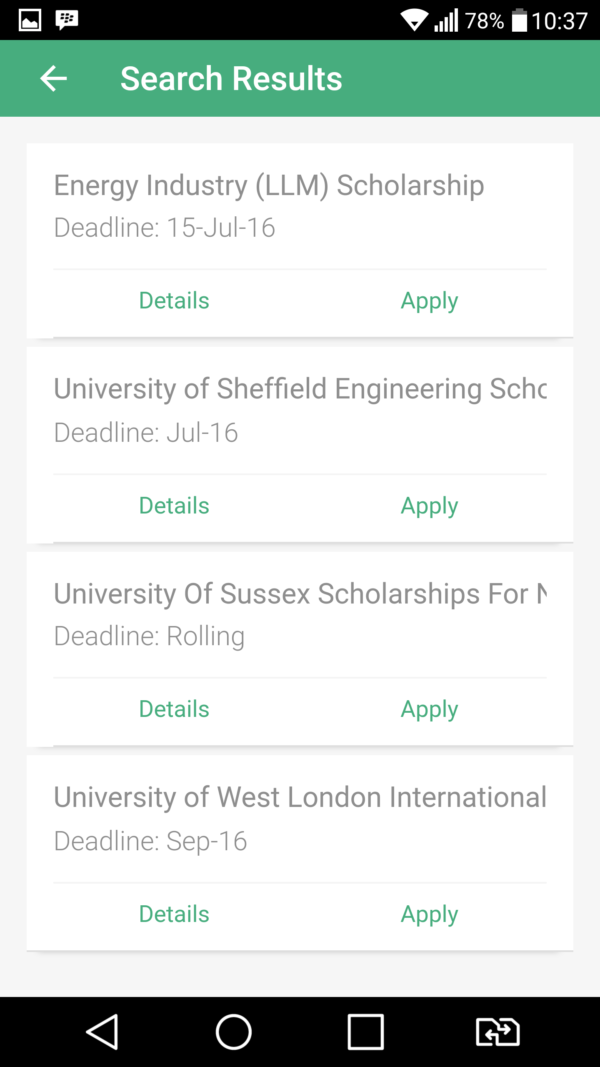Image resolution: width=600 pixels, height=1067 pixels.
Task: View Details of West London International scholarship
Action: click(174, 914)
